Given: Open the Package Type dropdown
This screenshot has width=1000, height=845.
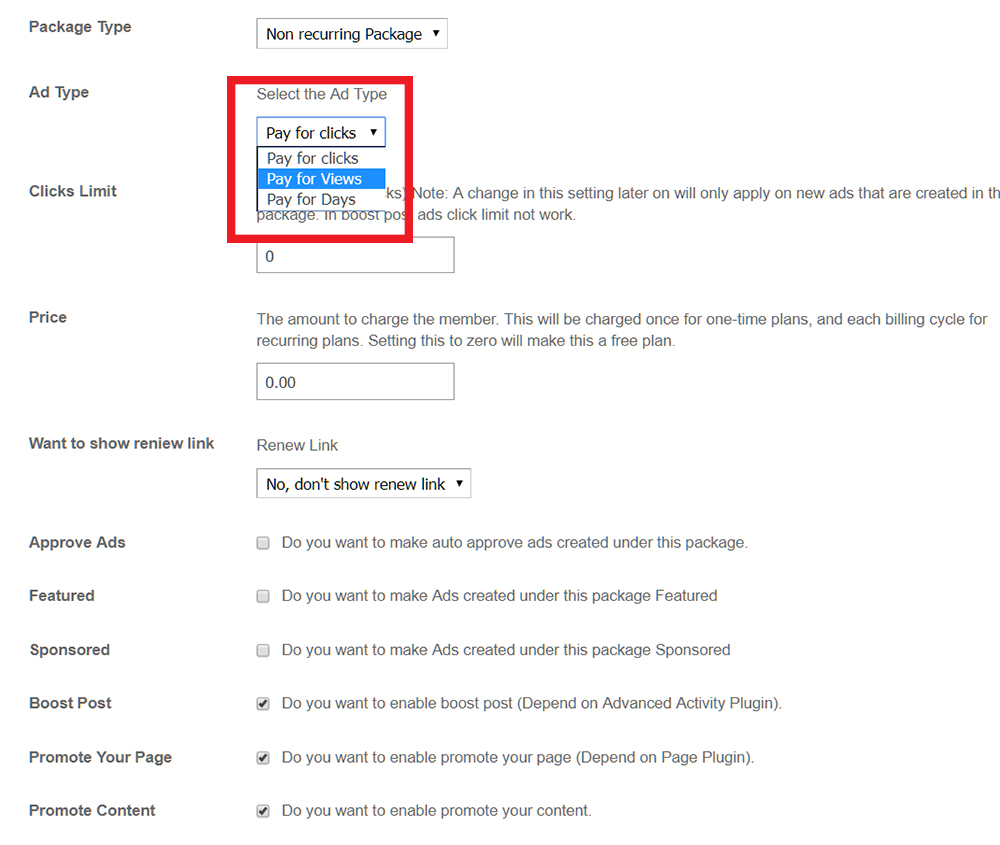Looking at the screenshot, I should (x=351, y=34).
